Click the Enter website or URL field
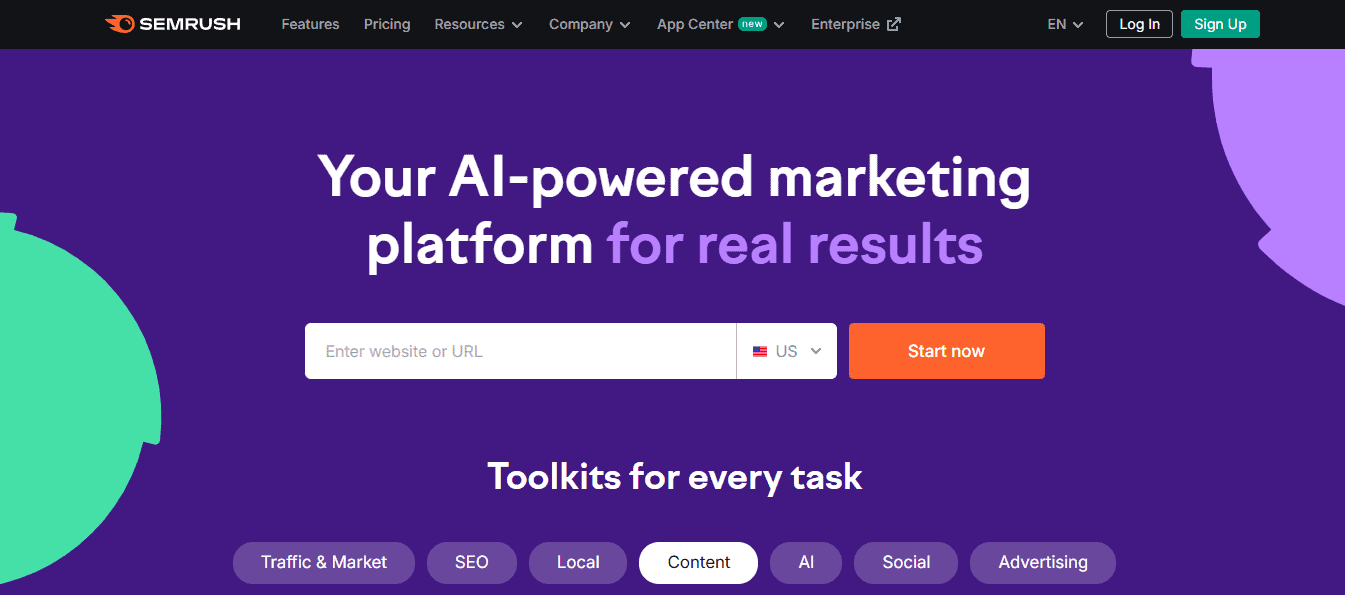 (520, 351)
